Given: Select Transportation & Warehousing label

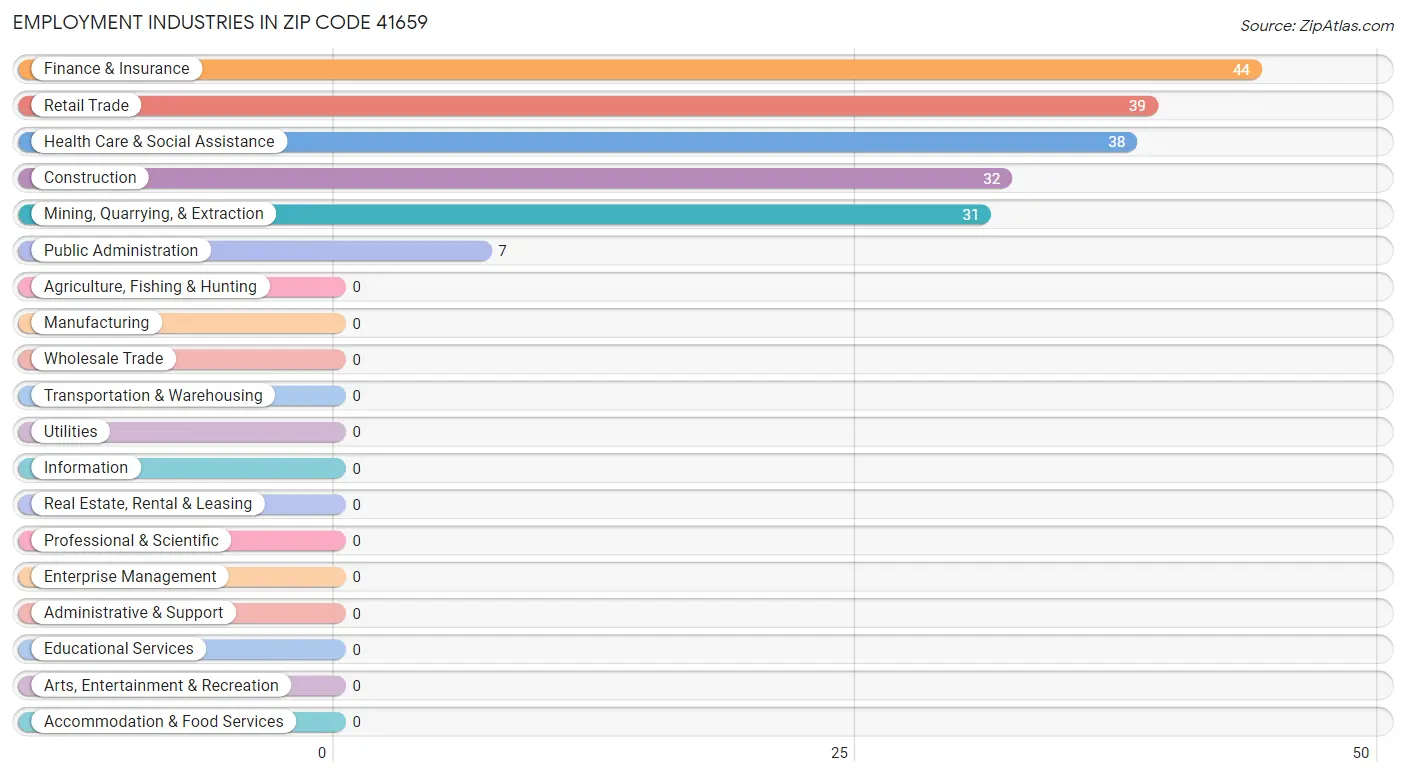Looking at the screenshot, I should [x=153, y=396].
